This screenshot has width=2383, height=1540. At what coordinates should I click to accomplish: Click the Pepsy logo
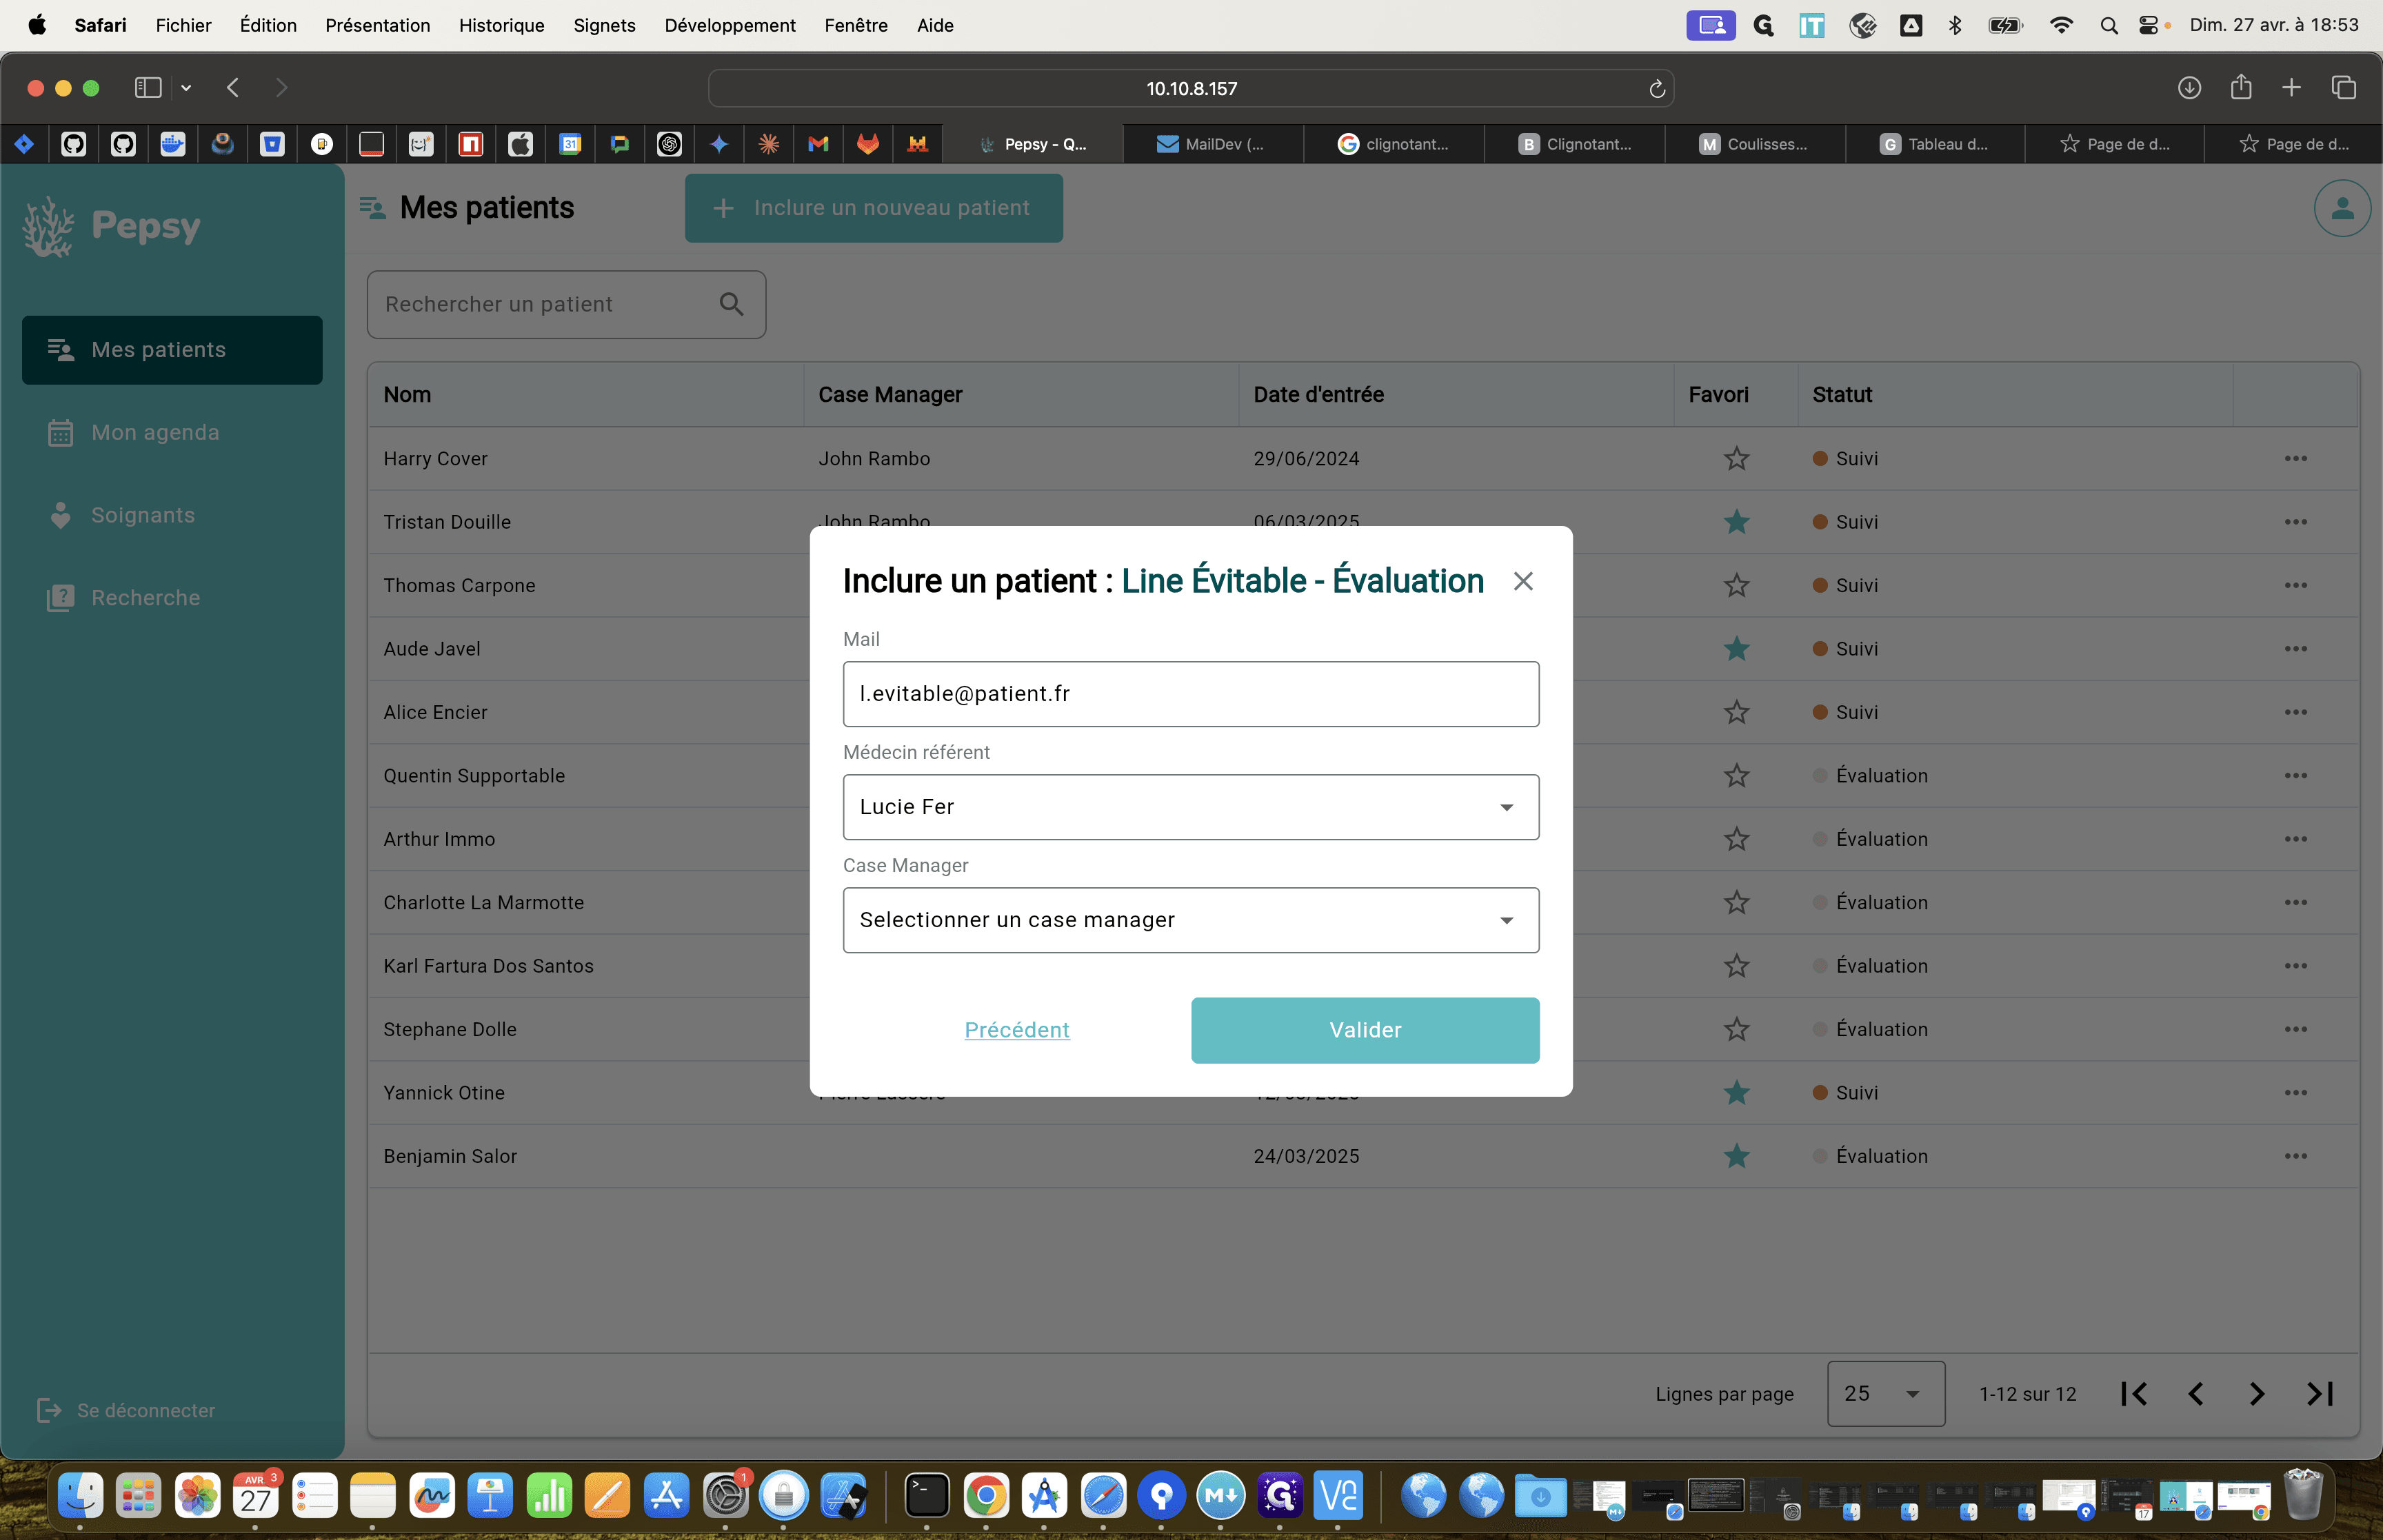click(112, 226)
